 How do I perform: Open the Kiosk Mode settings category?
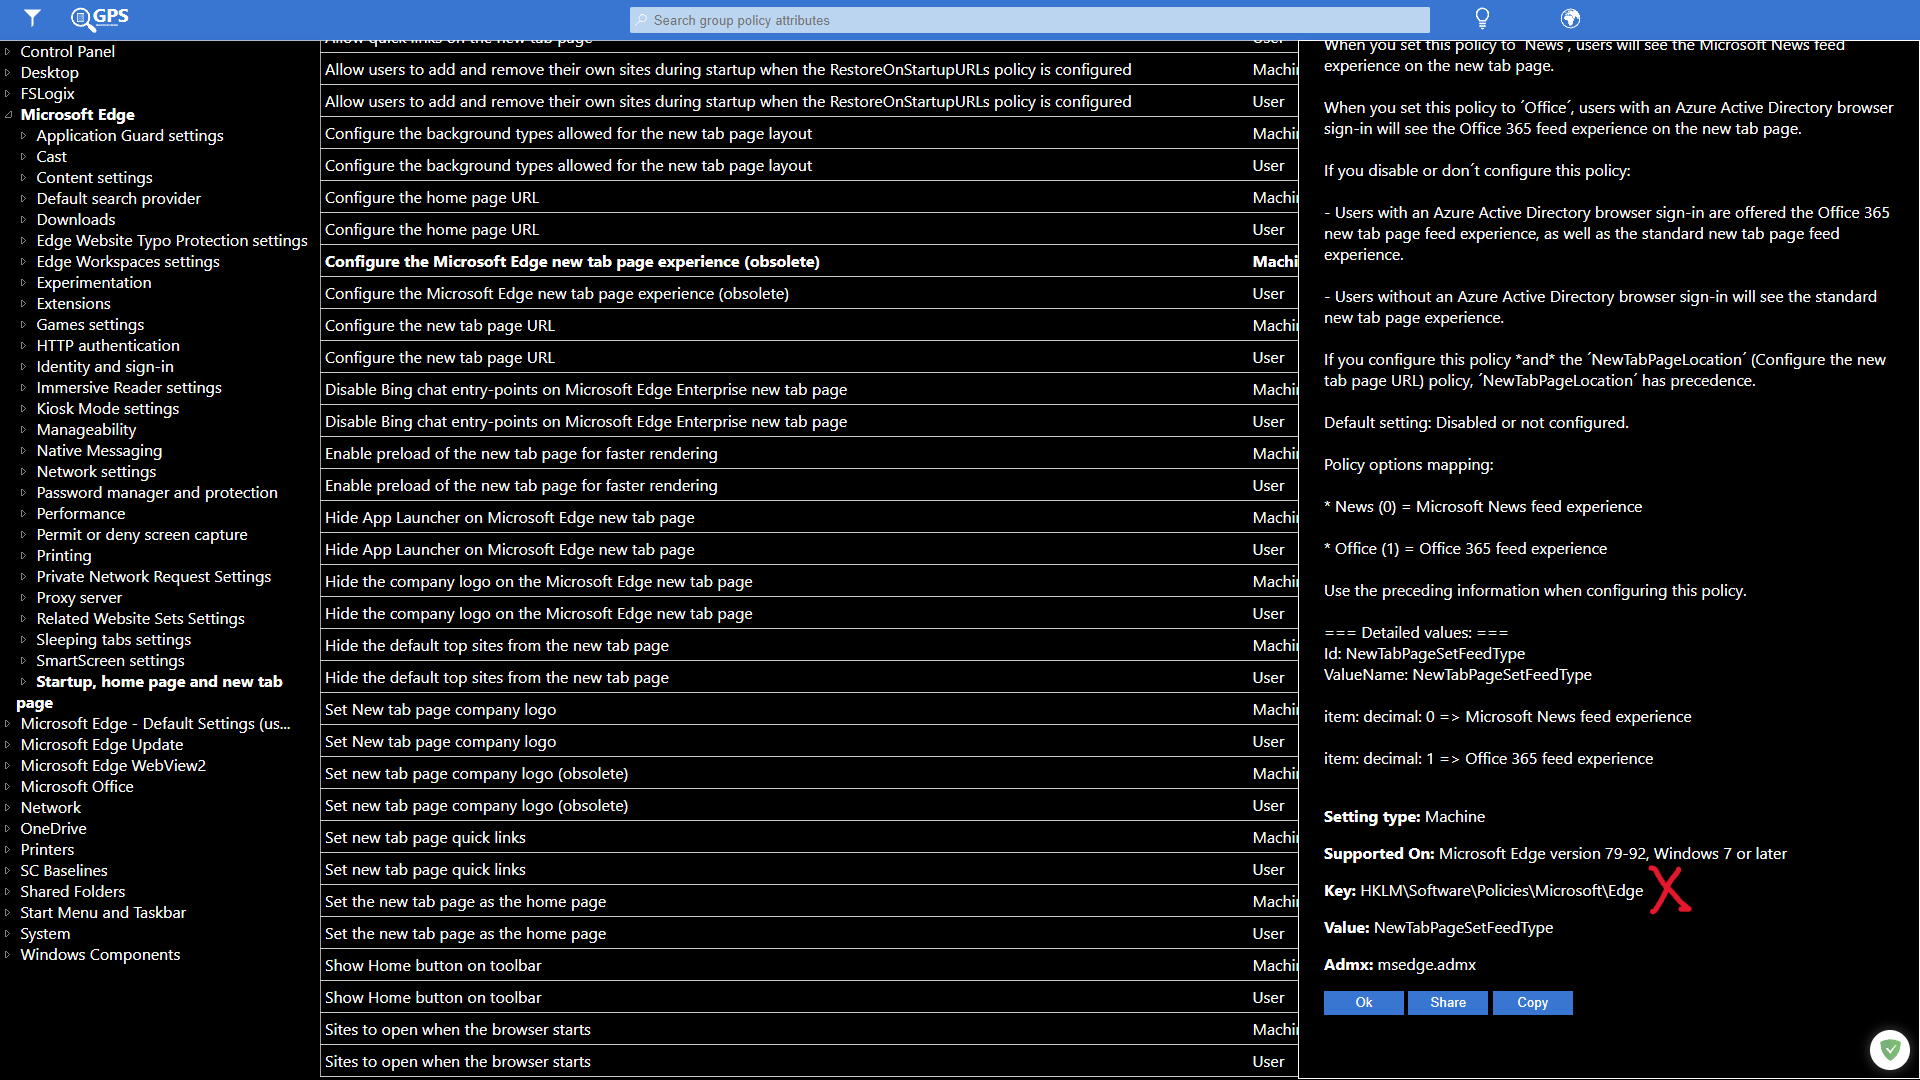(108, 408)
